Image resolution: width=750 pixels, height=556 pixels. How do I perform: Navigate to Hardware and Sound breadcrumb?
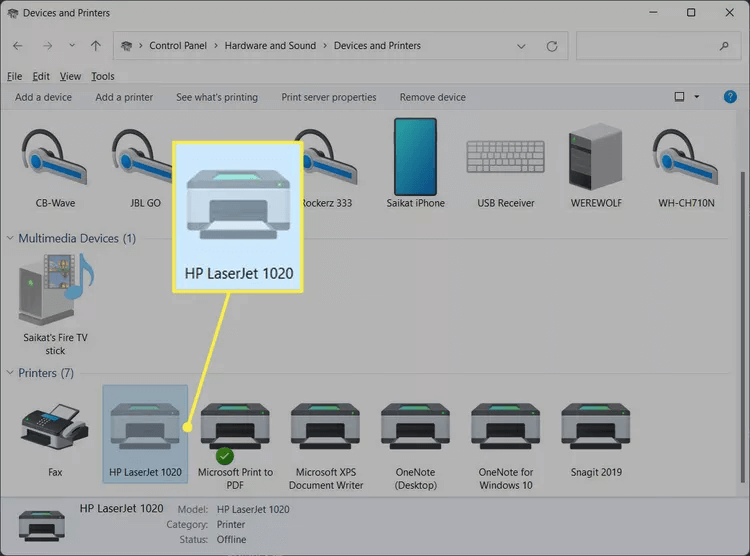pos(270,45)
